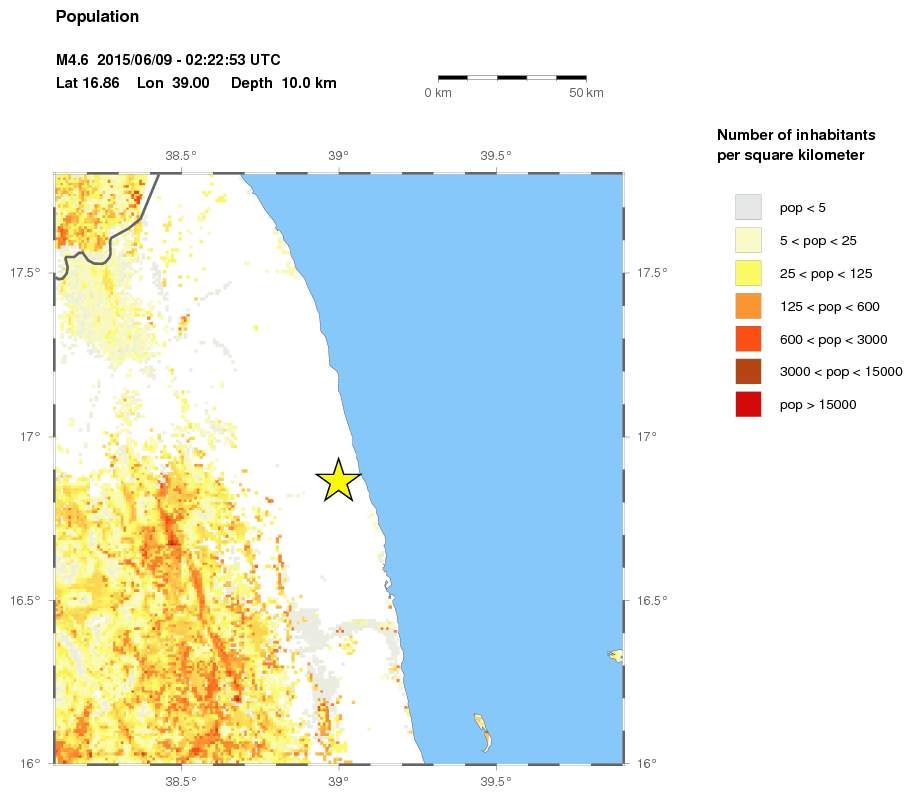Click the '39.5°' longitude label below the map
This screenshot has height=796, width=913.
click(x=496, y=781)
